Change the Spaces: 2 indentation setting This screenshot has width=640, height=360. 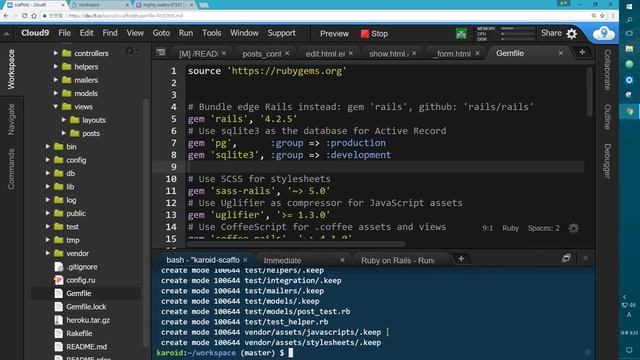[543, 228]
